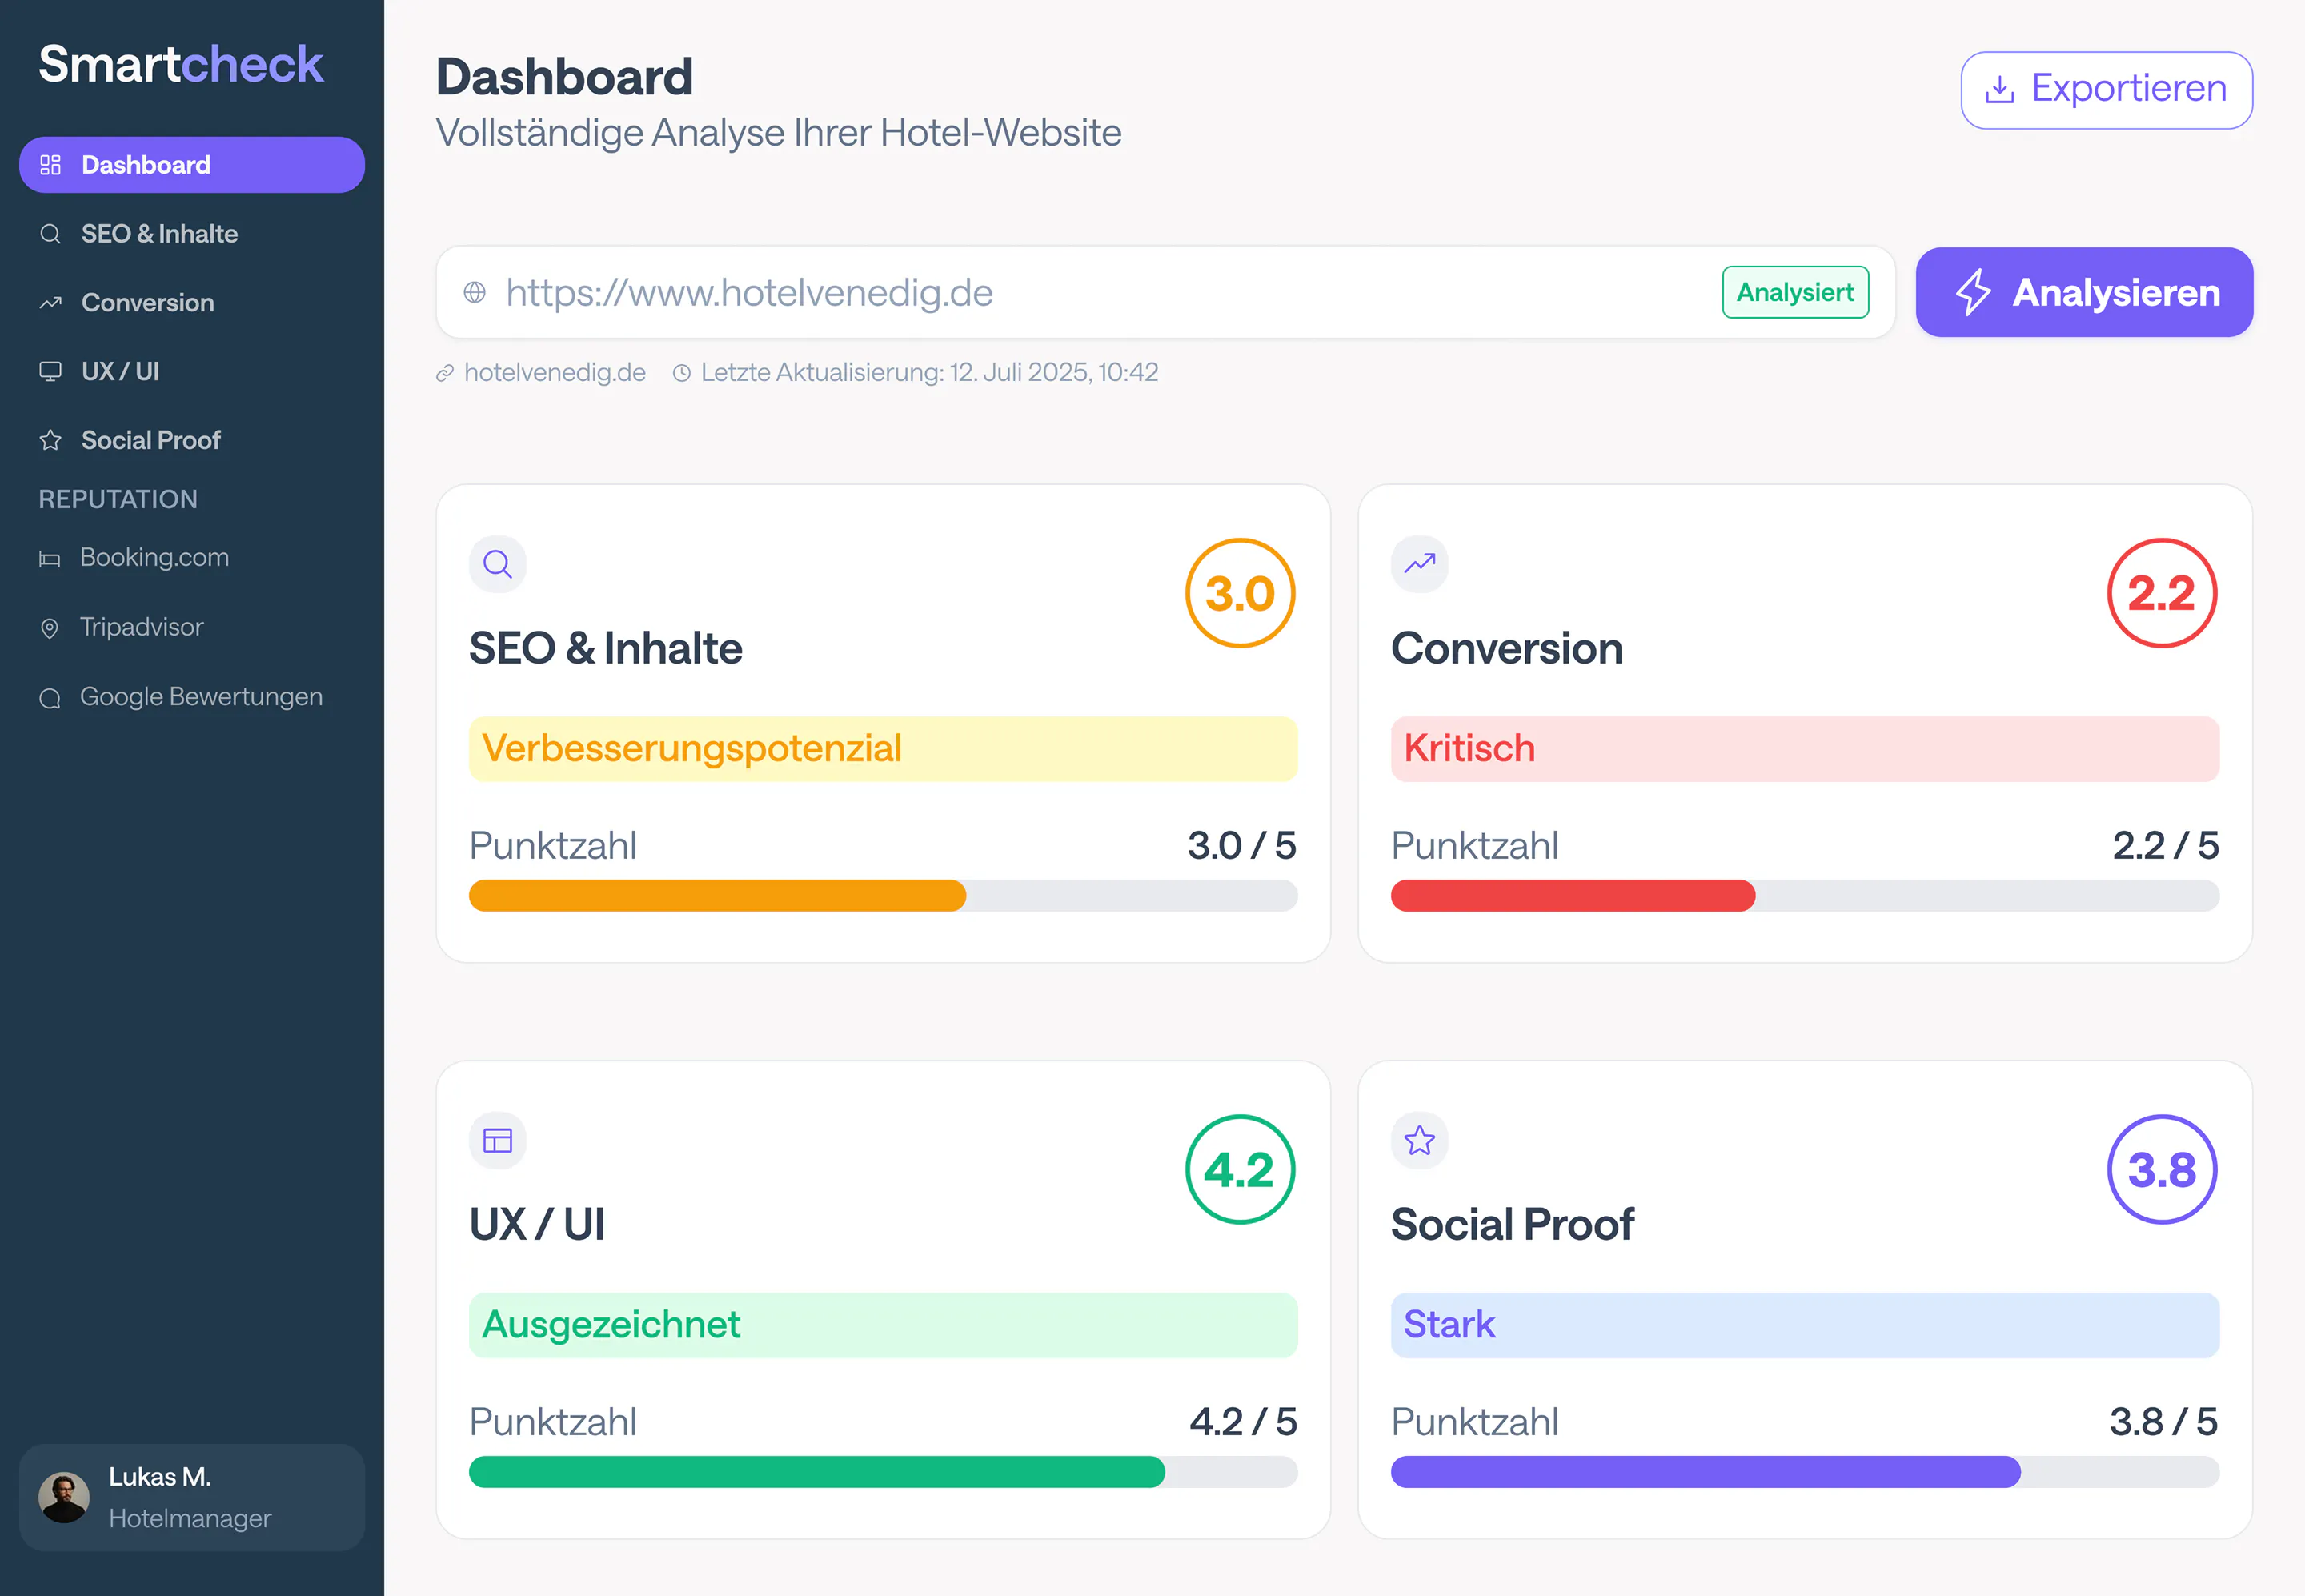This screenshot has width=2305, height=1596.
Task: Click the orange 3.0 score circle
Action: click(x=1240, y=593)
